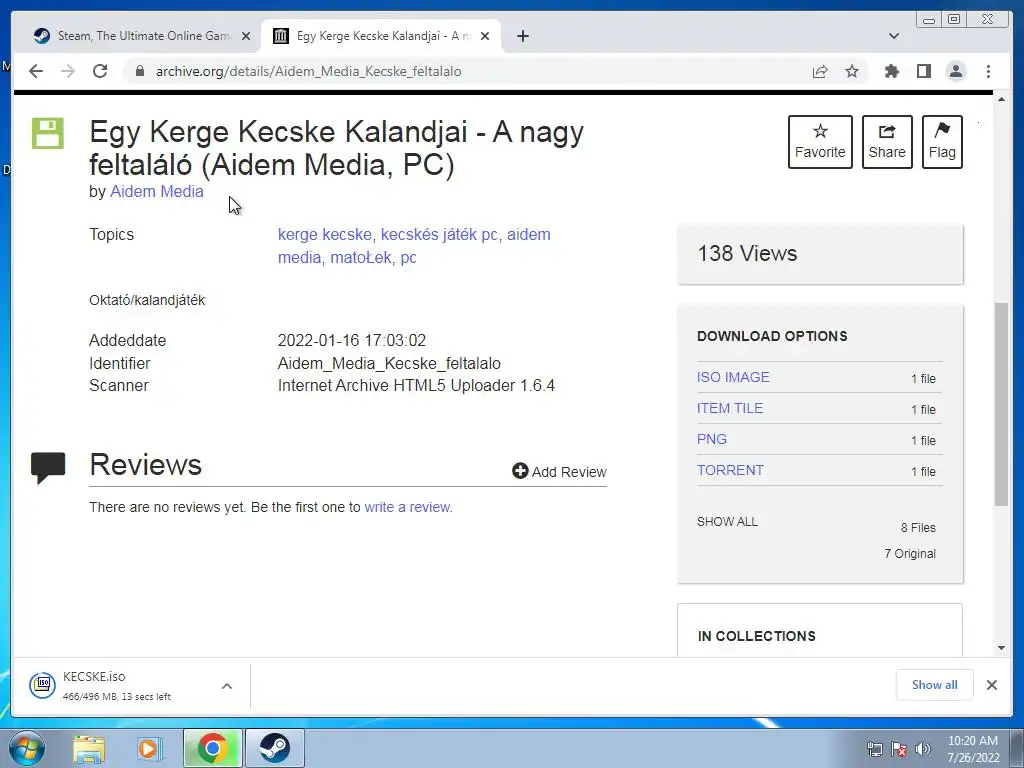Click Show all downloads
Viewport: 1024px width, 768px height.
(935, 684)
